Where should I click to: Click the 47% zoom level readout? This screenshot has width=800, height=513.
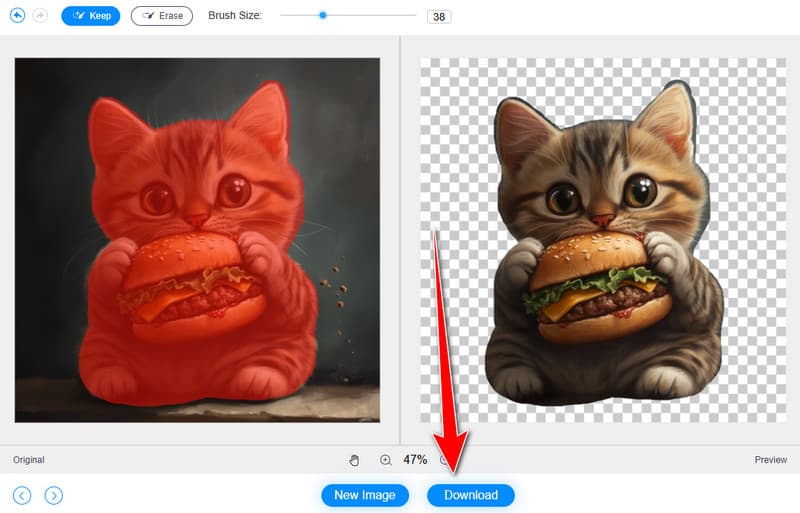click(x=415, y=460)
